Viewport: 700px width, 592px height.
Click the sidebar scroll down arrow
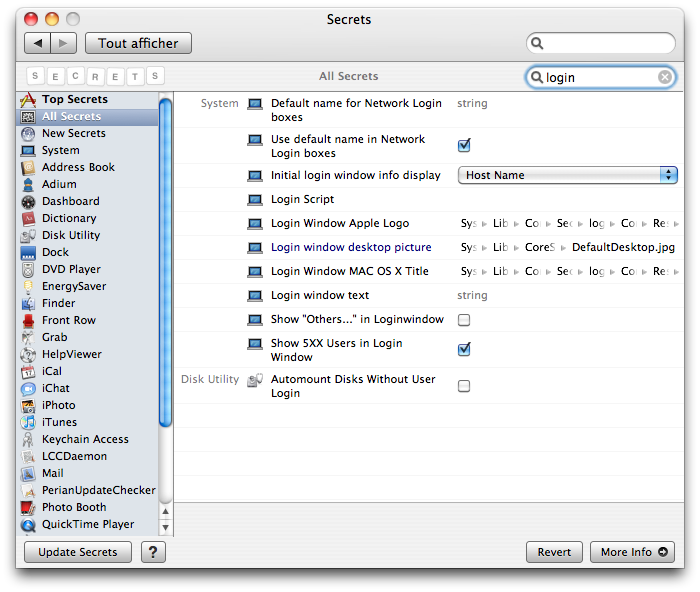(x=166, y=527)
